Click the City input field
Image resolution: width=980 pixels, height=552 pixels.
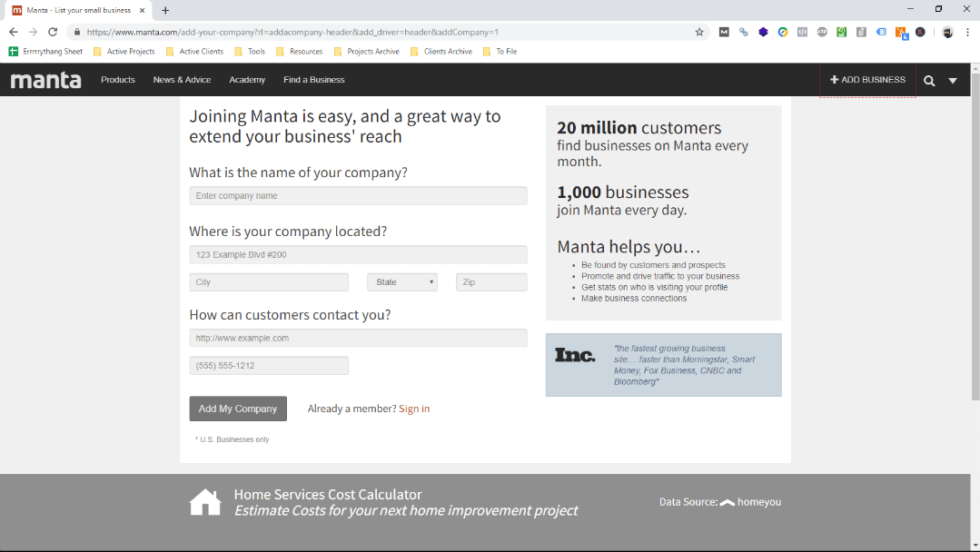tap(269, 282)
